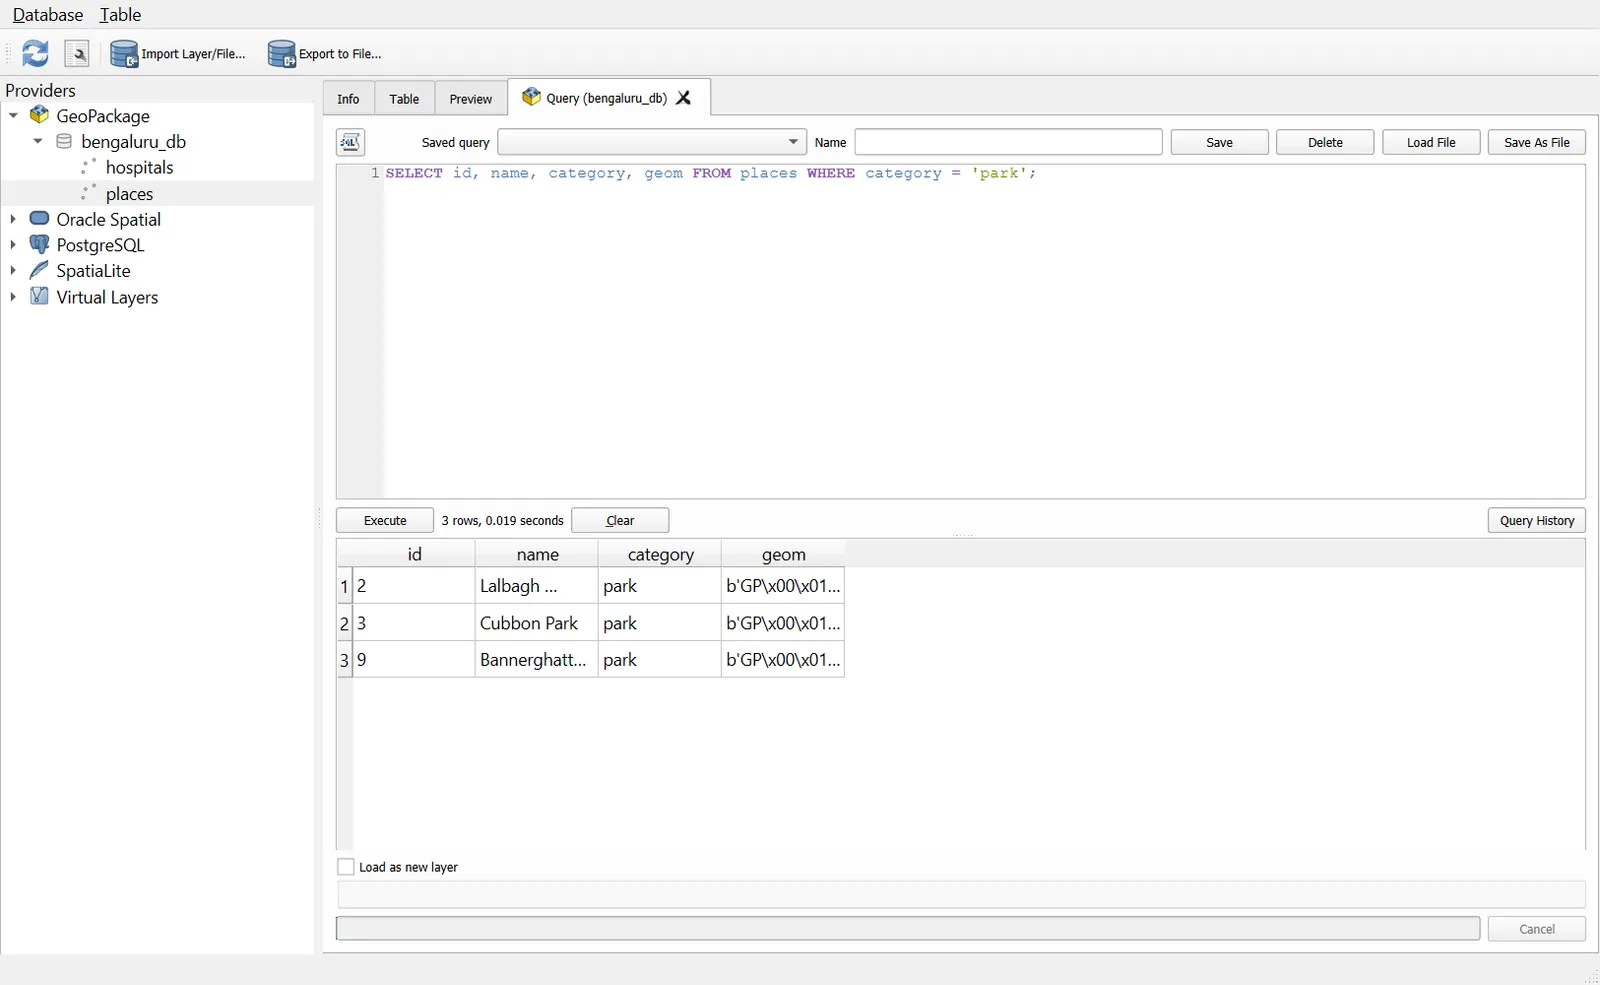
Task: Click the Oracle Spatial provider icon
Action: tap(39, 218)
